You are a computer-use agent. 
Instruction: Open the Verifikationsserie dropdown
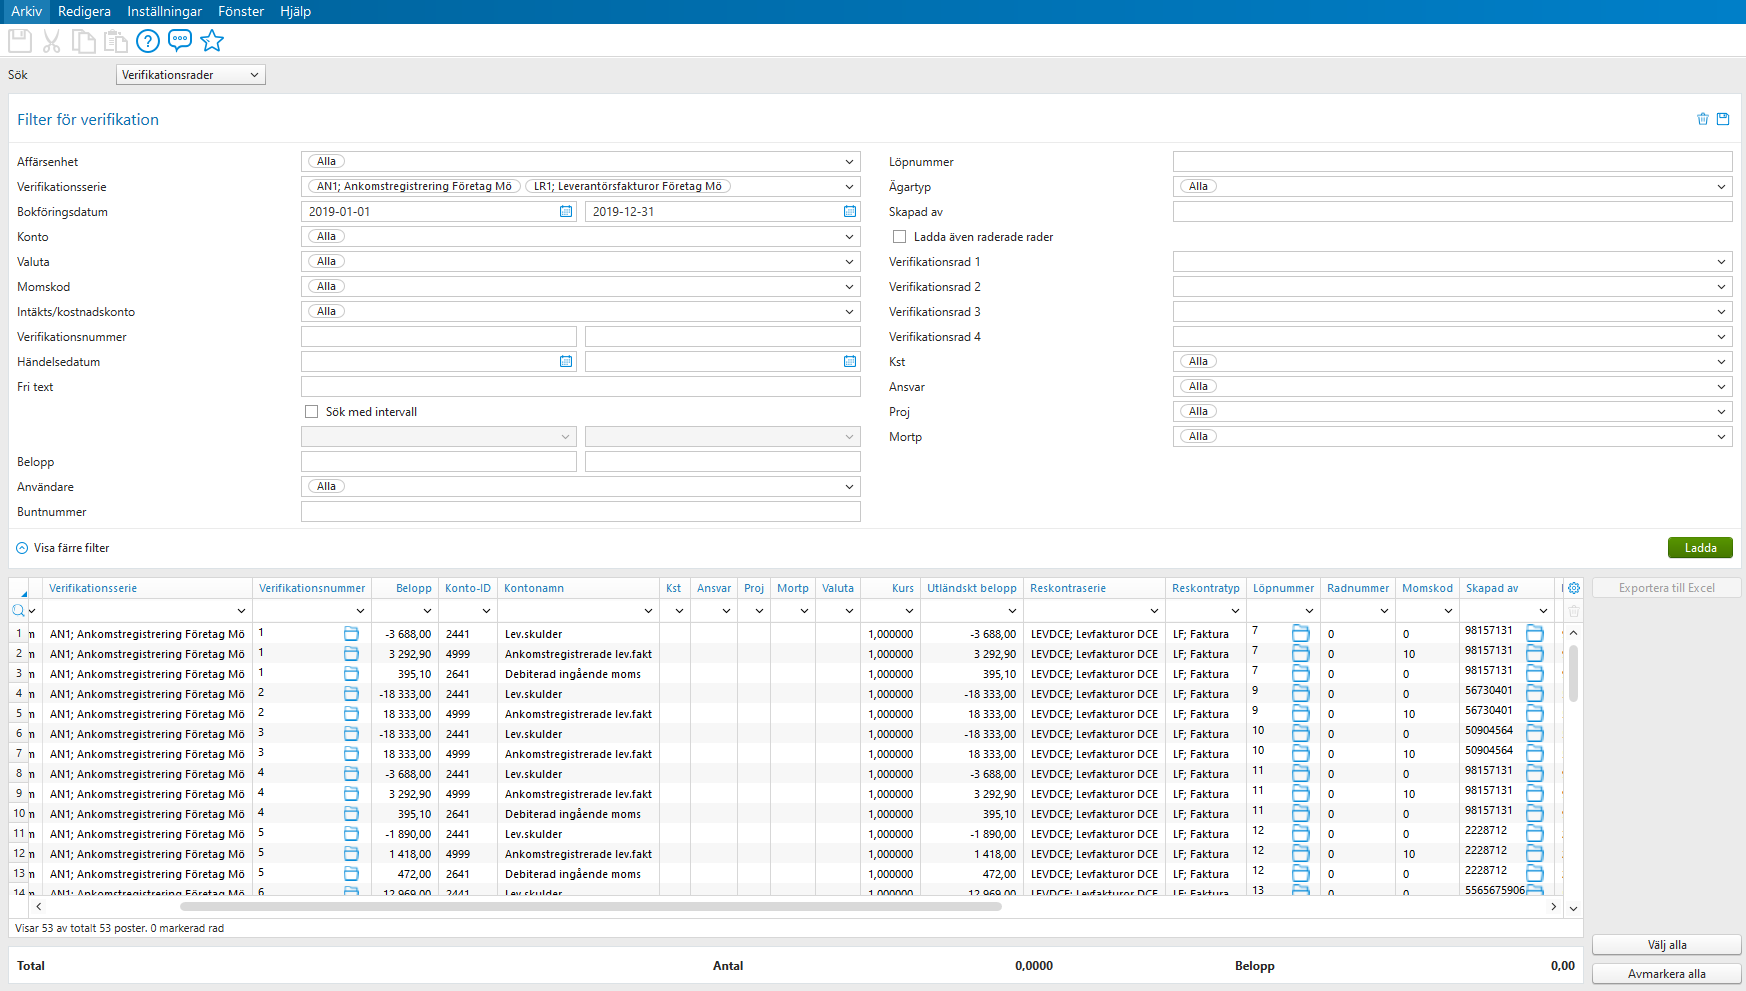[848, 186]
